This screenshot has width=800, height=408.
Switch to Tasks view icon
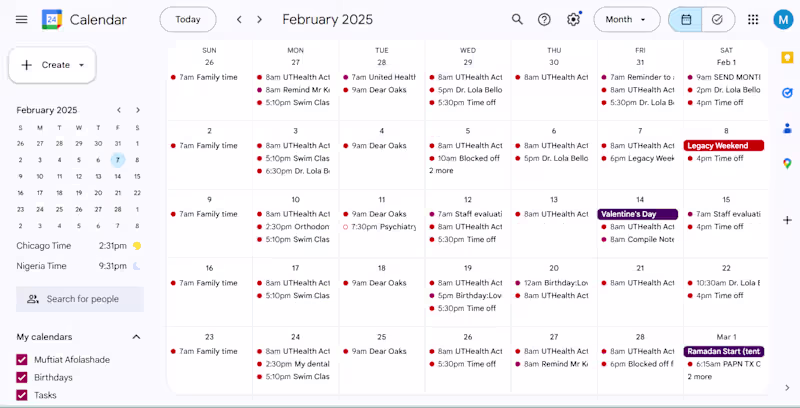717,19
